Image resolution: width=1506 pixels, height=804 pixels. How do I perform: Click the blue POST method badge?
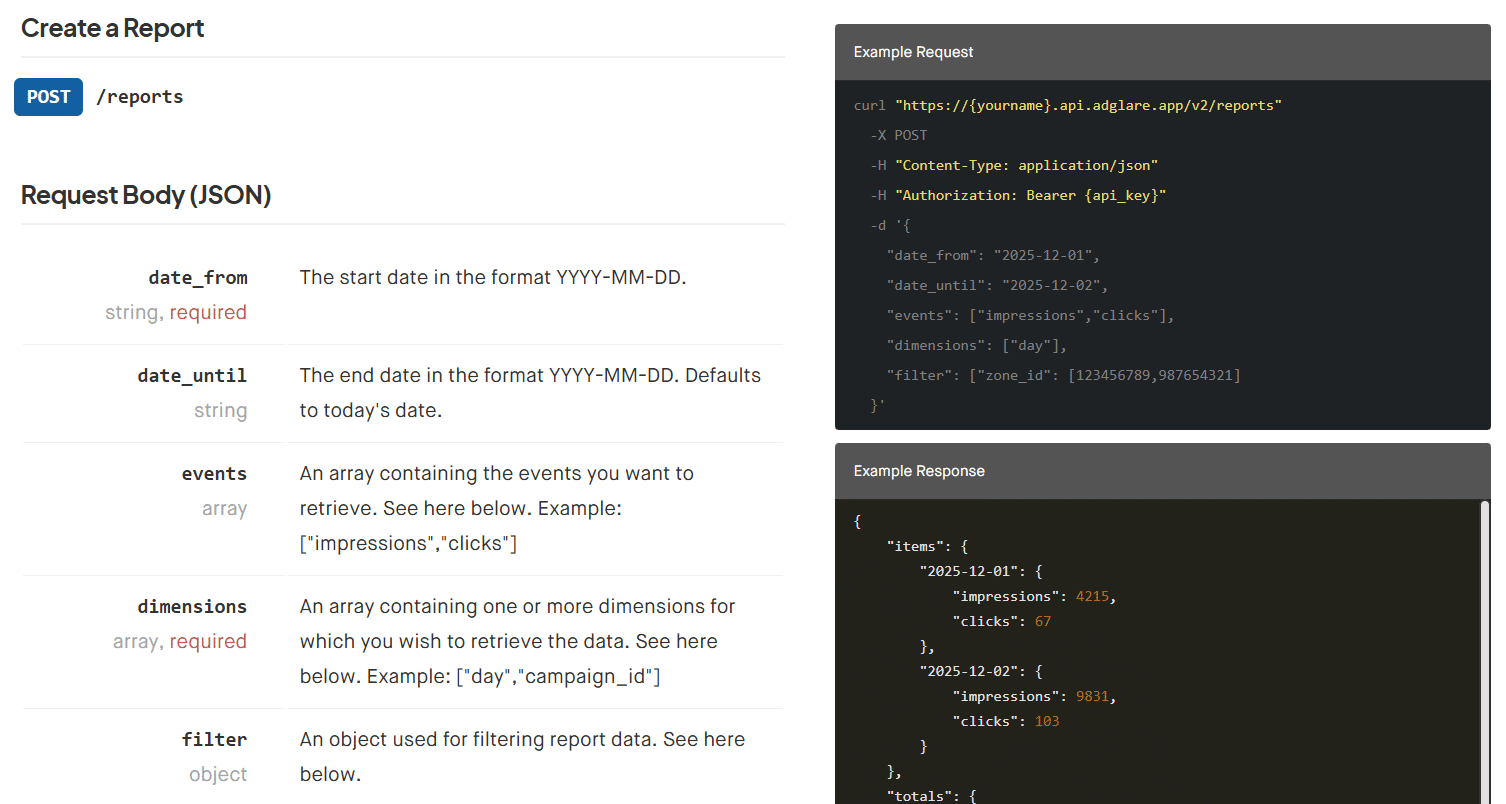48,97
